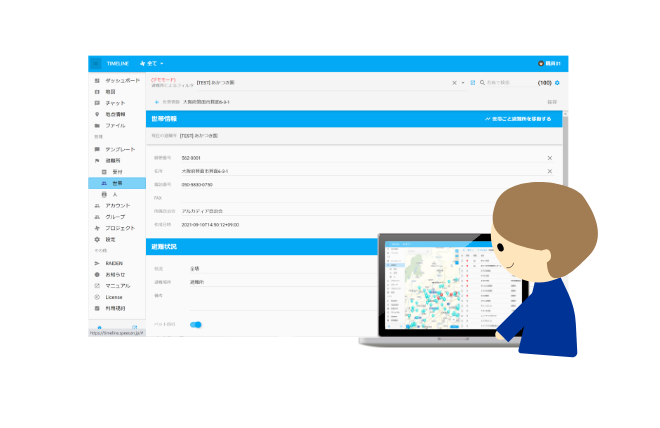Open the blue gear settings icon near (100)
The width and height of the screenshot is (660, 428).
pyautogui.click(x=557, y=83)
